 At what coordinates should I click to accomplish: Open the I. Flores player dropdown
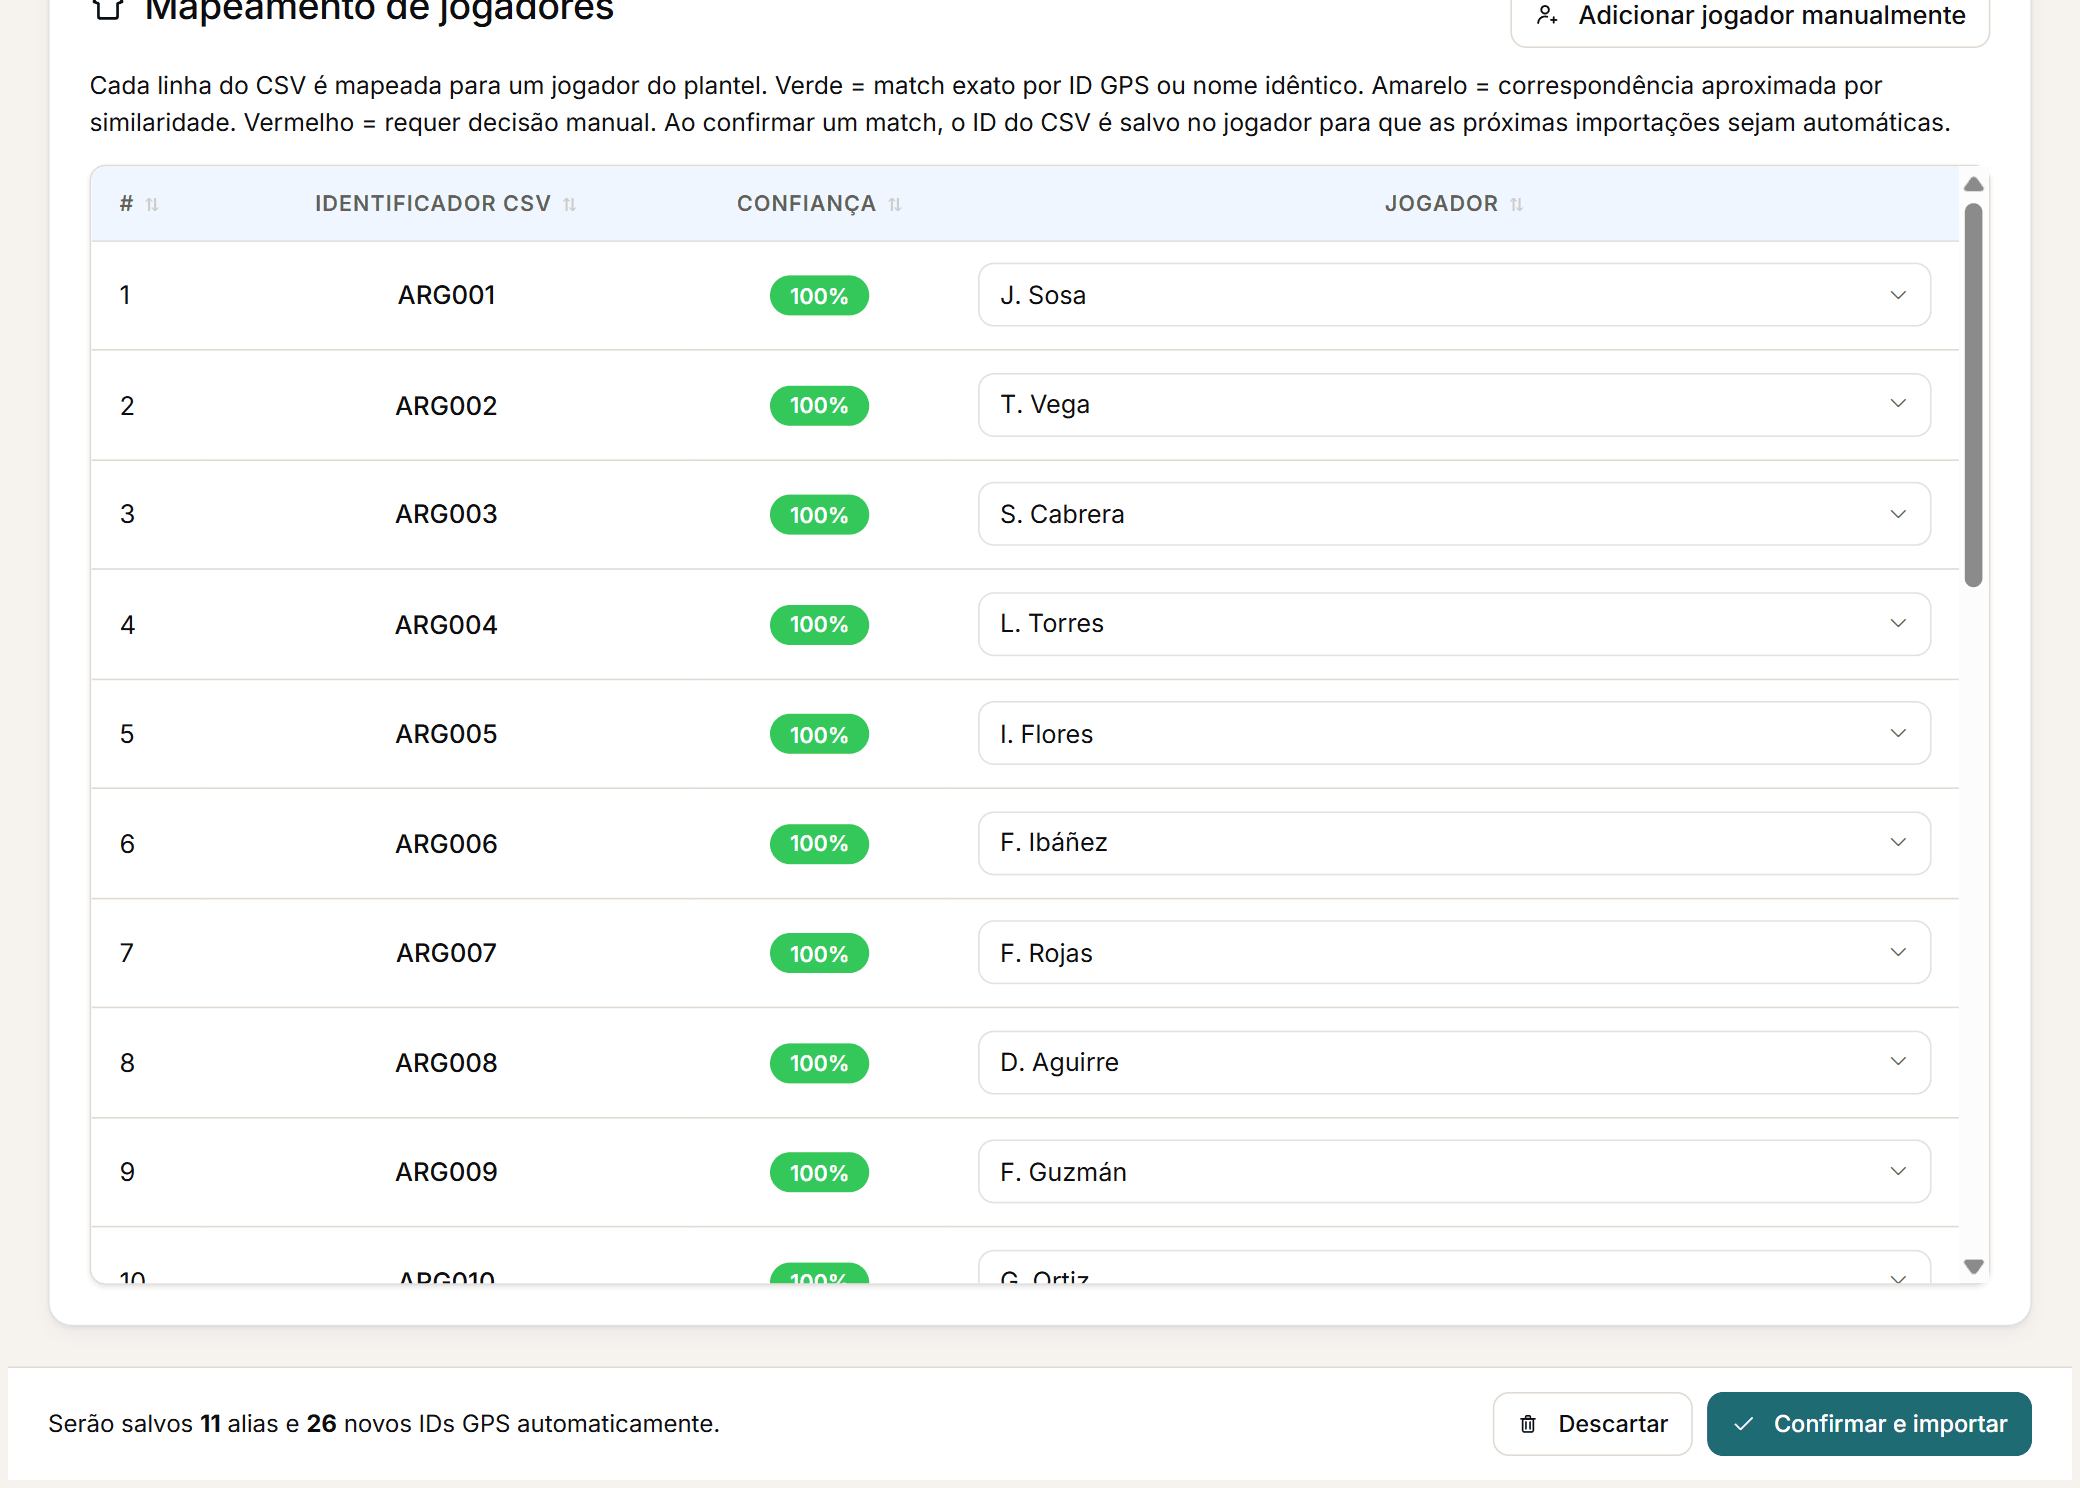pyautogui.click(x=1454, y=733)
